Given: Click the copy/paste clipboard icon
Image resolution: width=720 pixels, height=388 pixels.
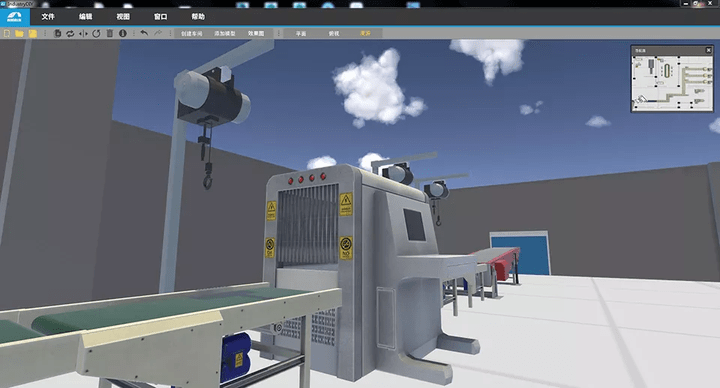Looking at the screenshot, I should point(57,34).
